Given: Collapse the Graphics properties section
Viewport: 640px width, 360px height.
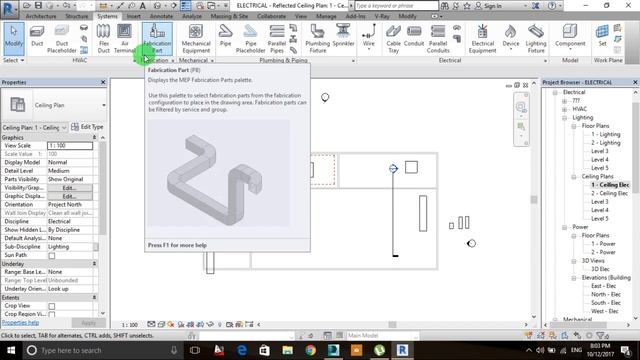Looking at the screenshot, I should pyautogui.click(x=94, y=138).
